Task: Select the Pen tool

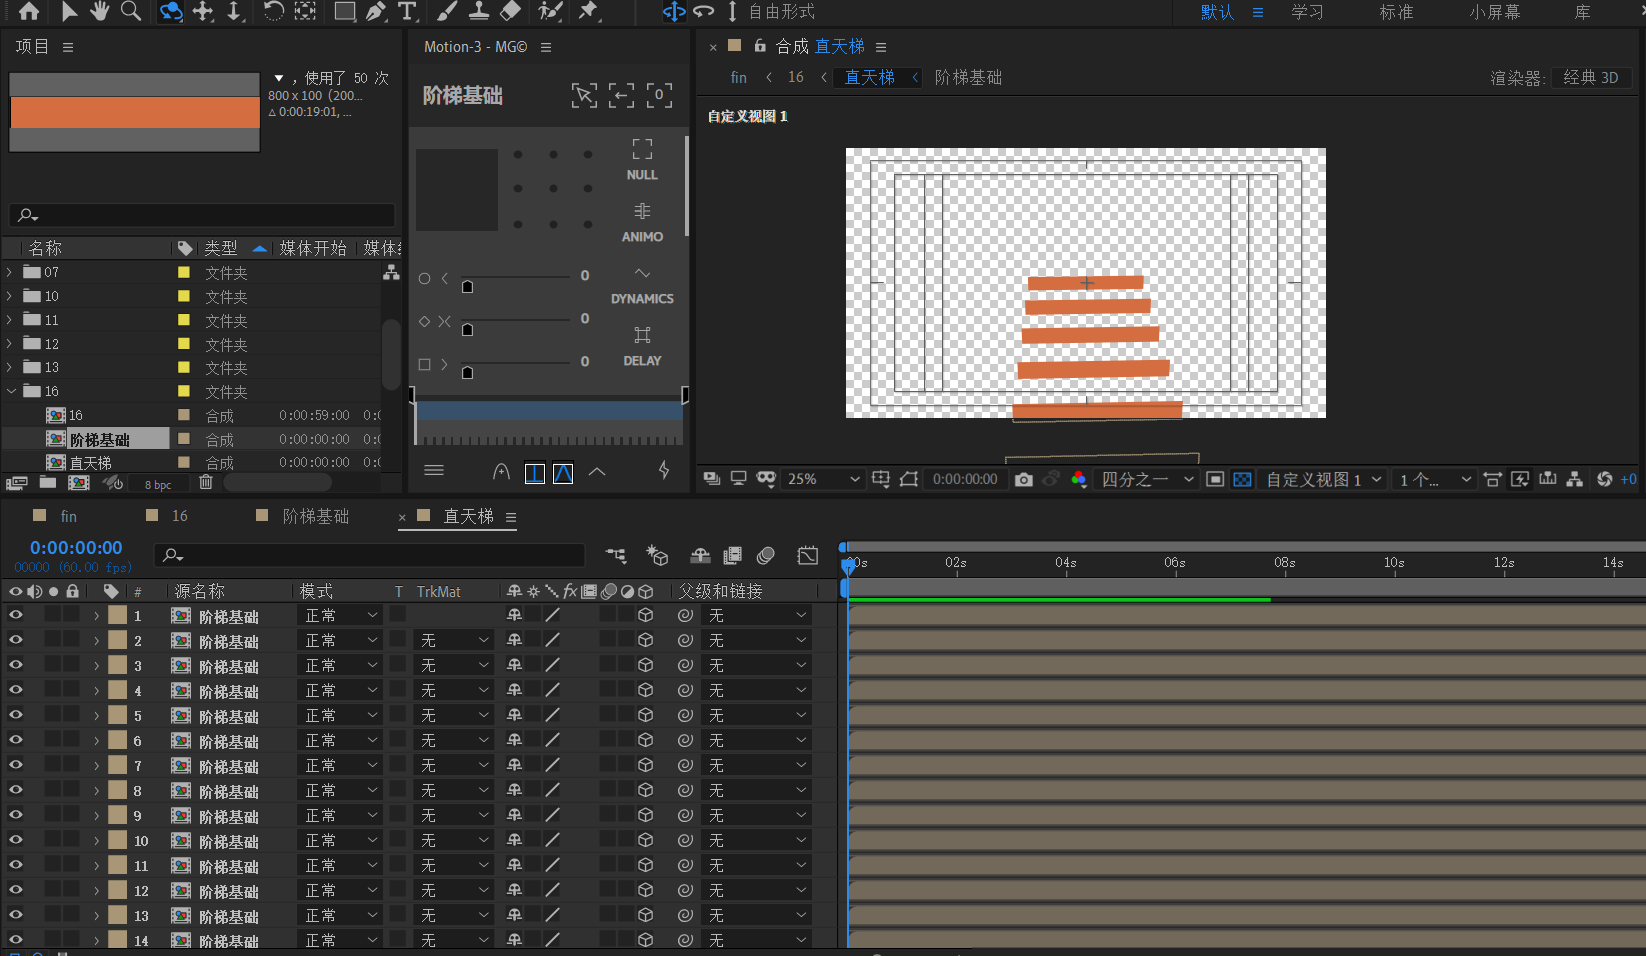Action: coord(376,11)
